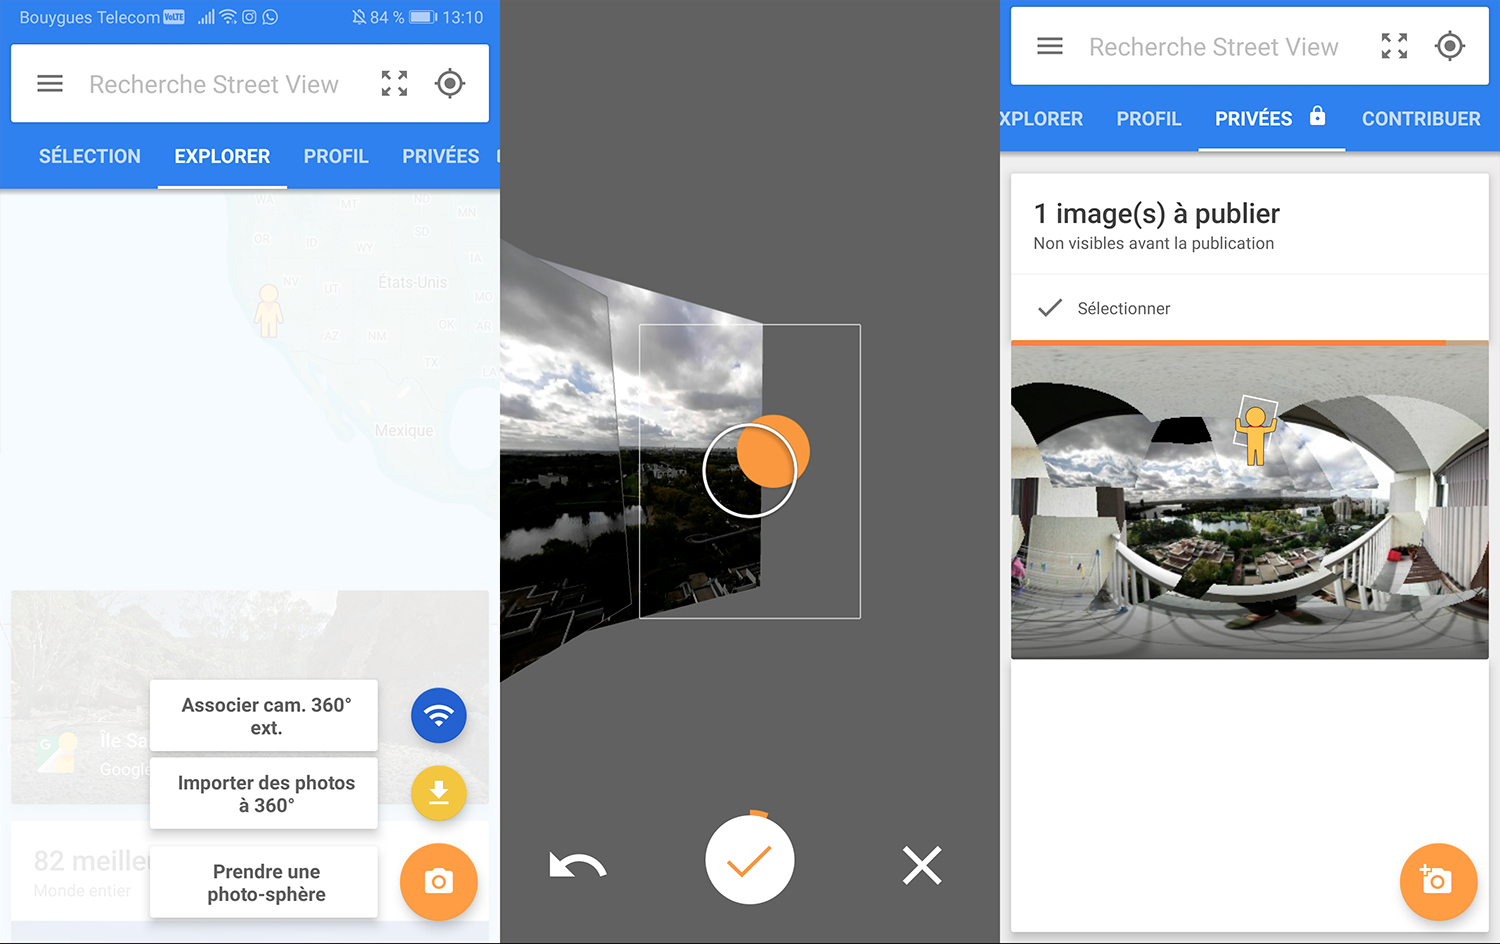Open PRIVÉES tab in left screen
1500x944 pixels.
[441, 156]
